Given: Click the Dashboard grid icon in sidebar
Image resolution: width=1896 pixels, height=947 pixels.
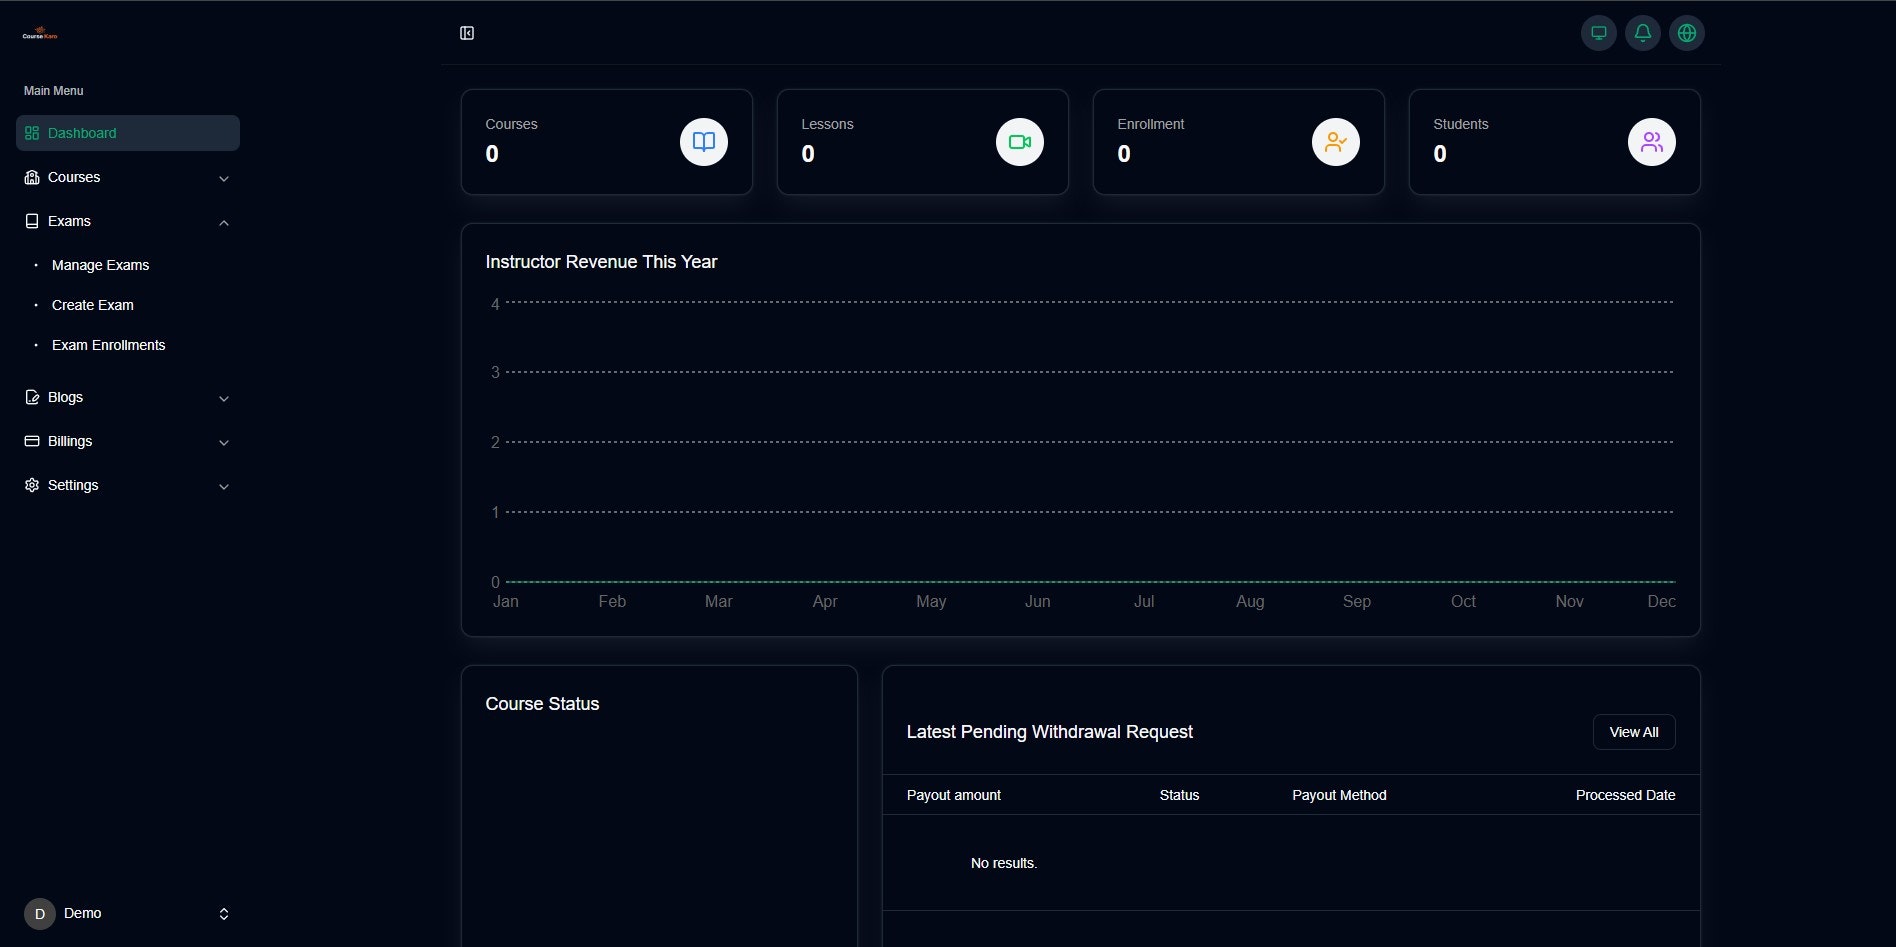Looking at the screenshot, I should pyautogui.click(x=32, y=133).
